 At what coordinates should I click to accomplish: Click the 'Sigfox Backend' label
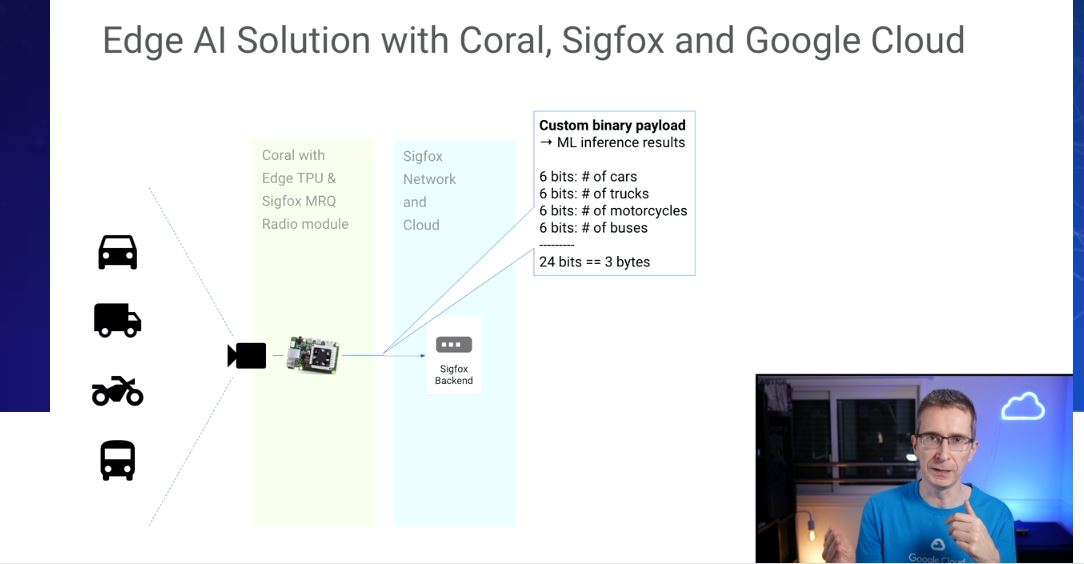[x=454, y=375]
